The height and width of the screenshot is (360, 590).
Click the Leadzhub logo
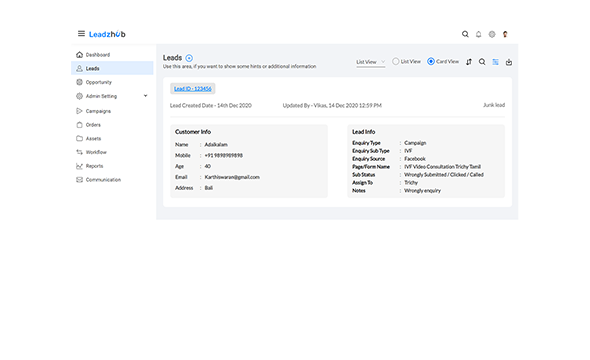[x=107, y=34]
